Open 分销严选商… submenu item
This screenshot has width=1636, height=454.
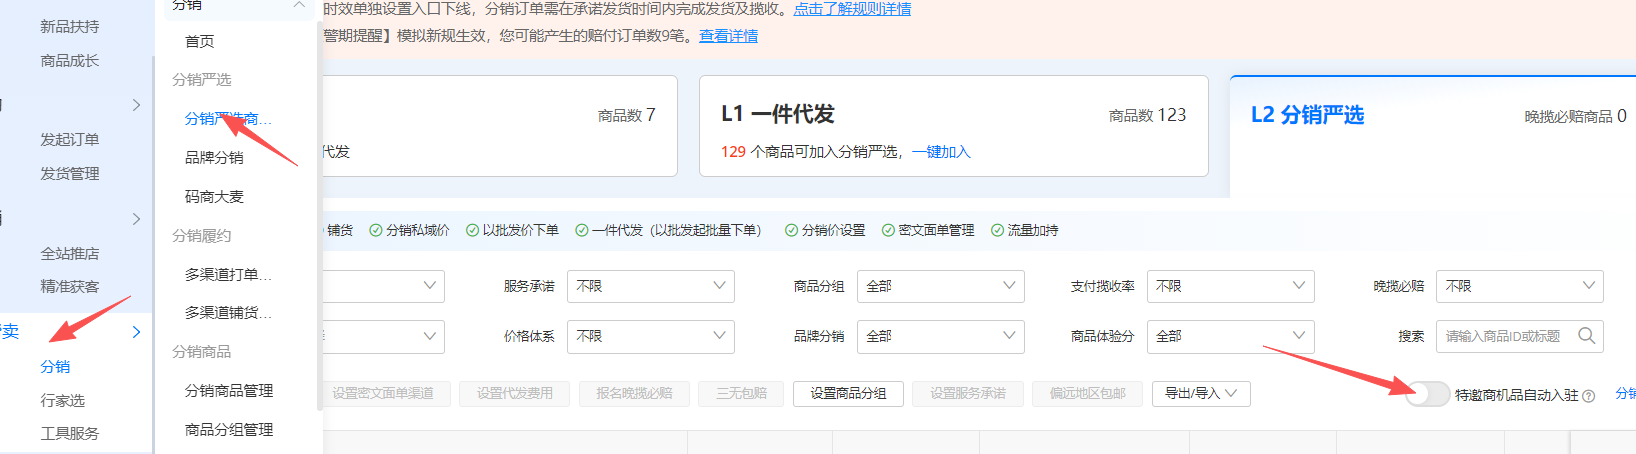[x=228, y=119]
